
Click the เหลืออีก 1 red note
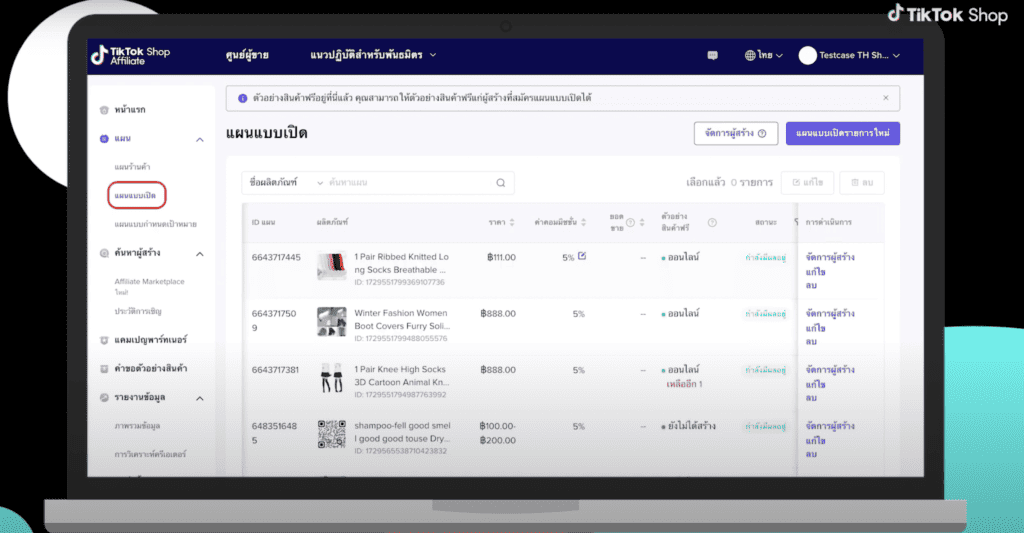[684, 384]
